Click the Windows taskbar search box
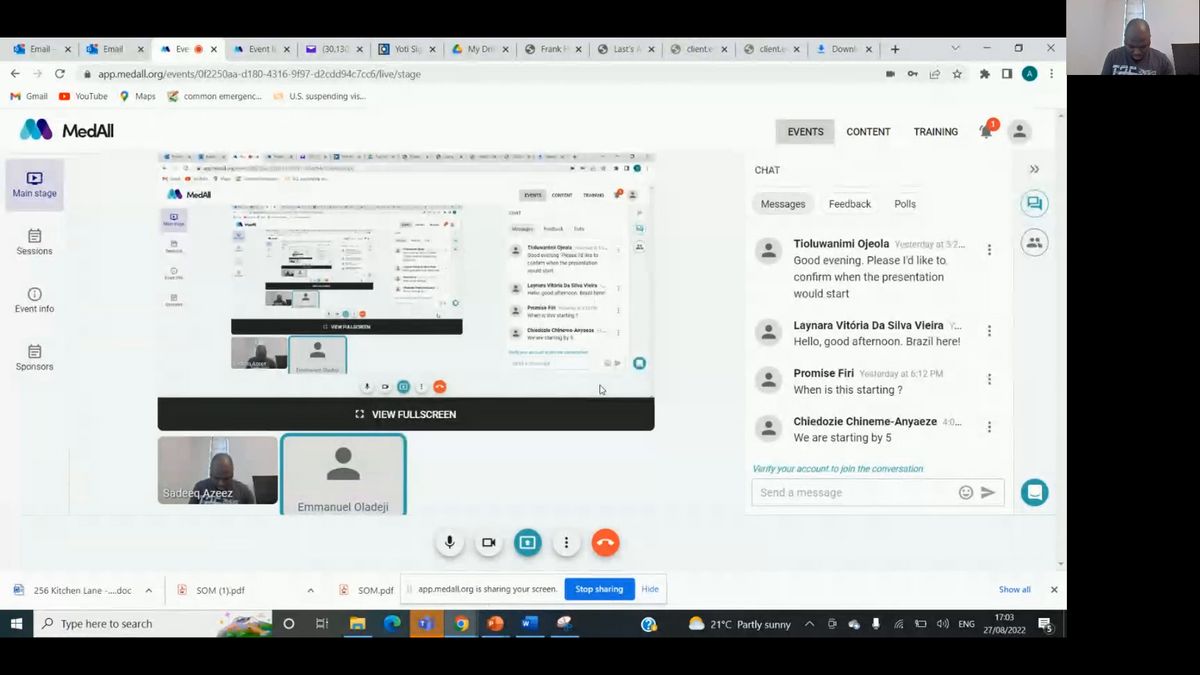The width and height of the screenshot is (1200, 675). [153, 624]
